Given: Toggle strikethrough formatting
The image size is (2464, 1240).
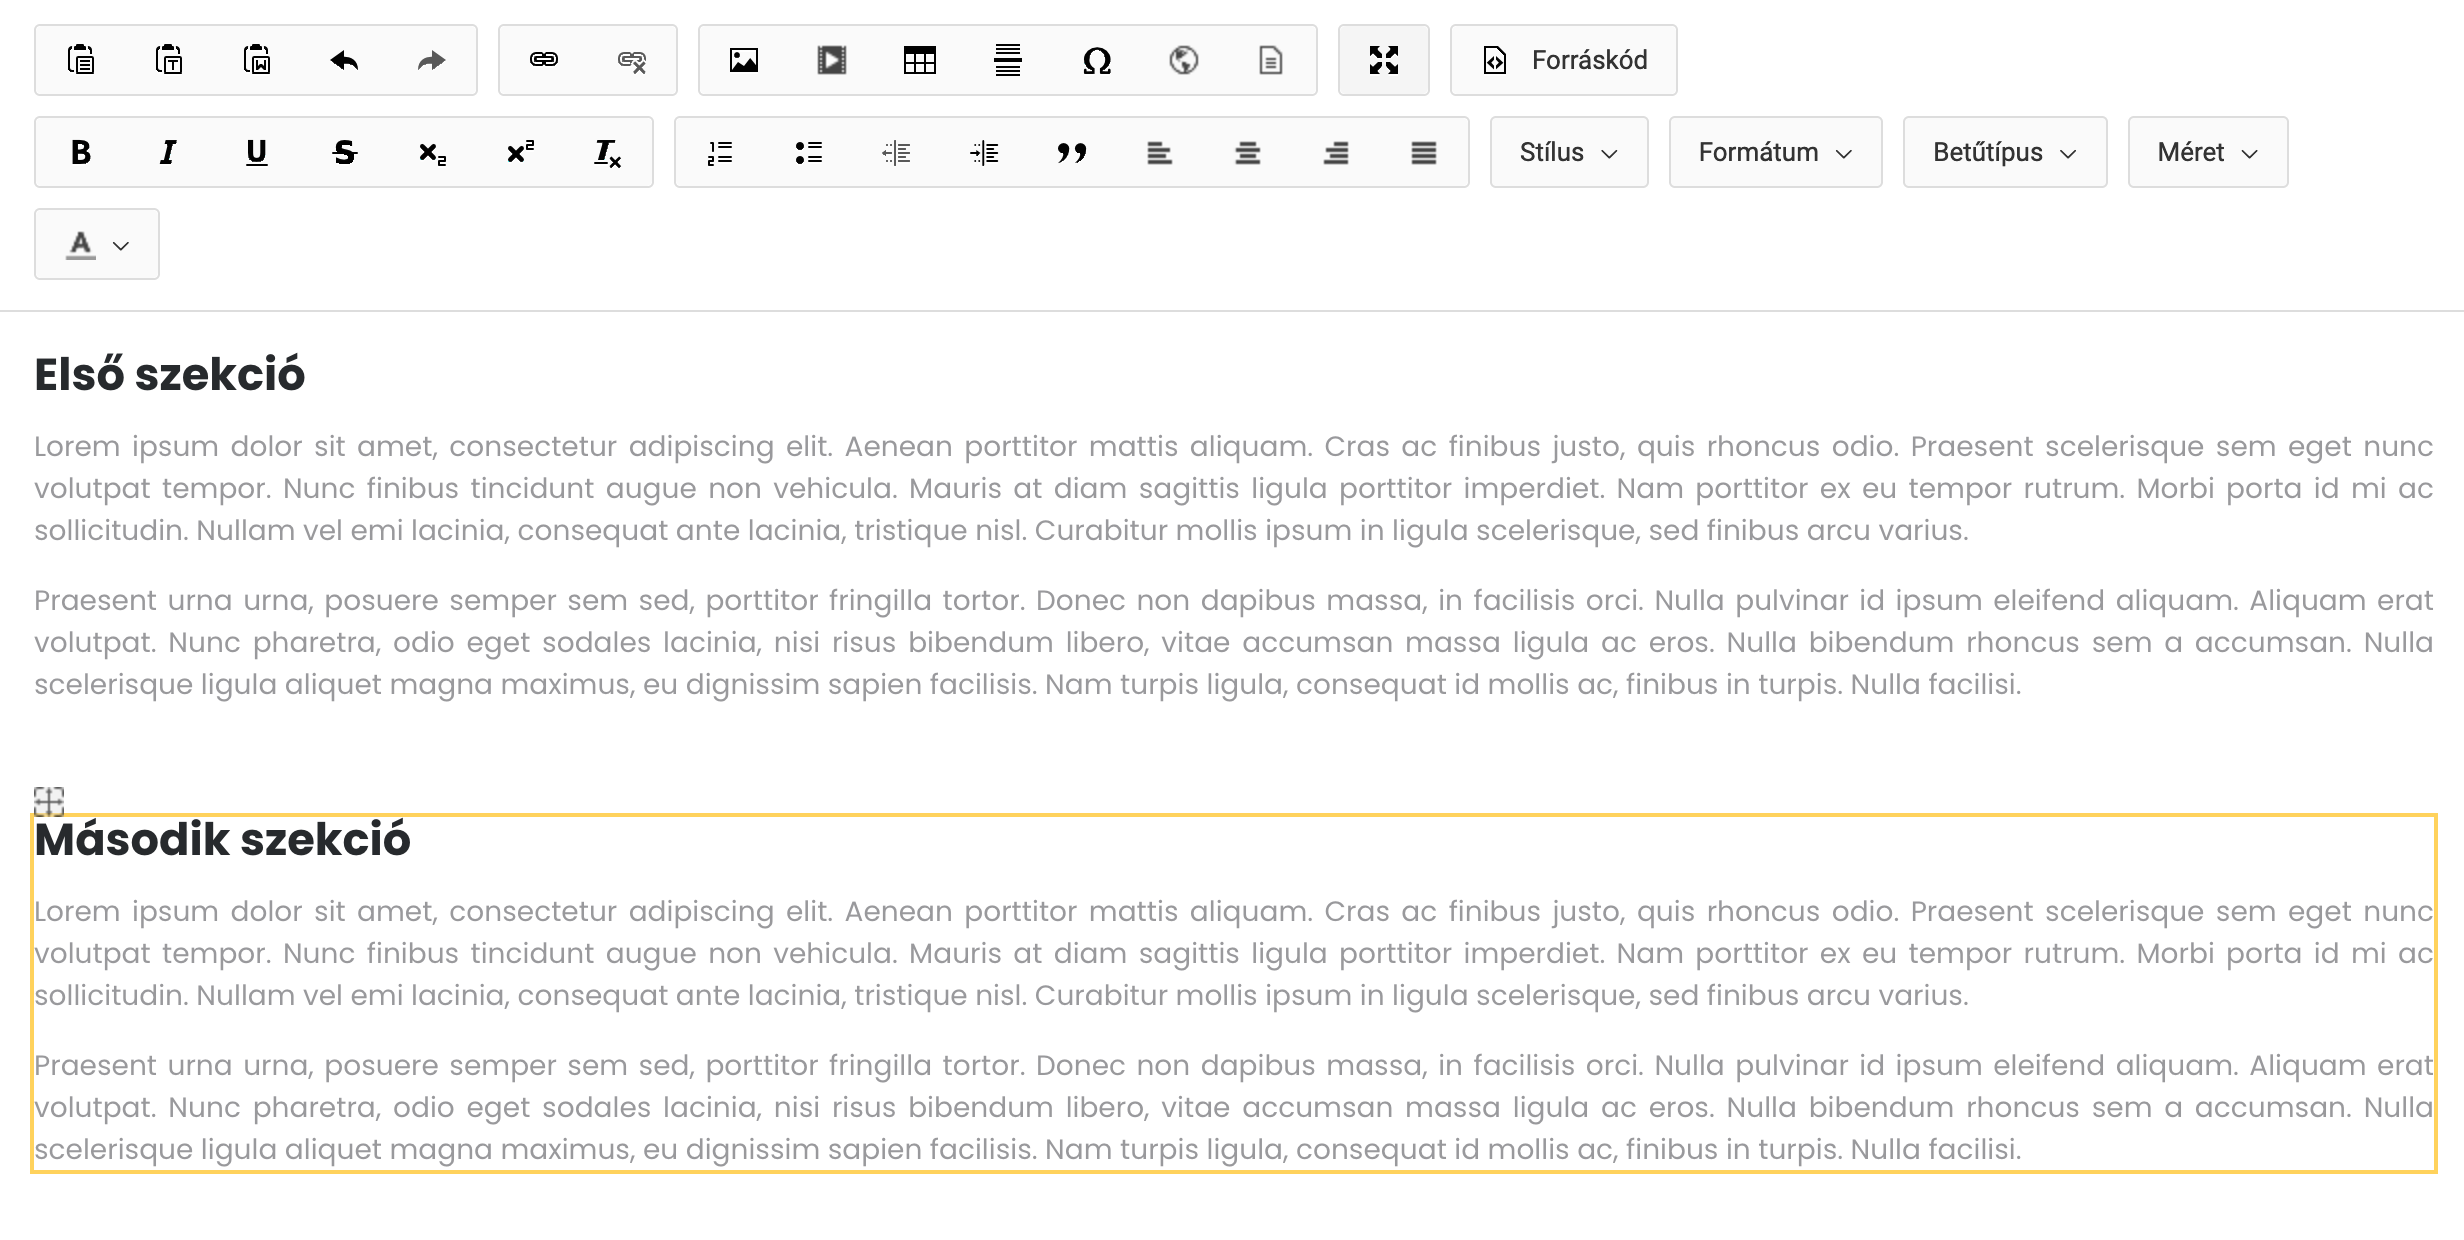Looking at the screenshot, I should tap(343, 152).
